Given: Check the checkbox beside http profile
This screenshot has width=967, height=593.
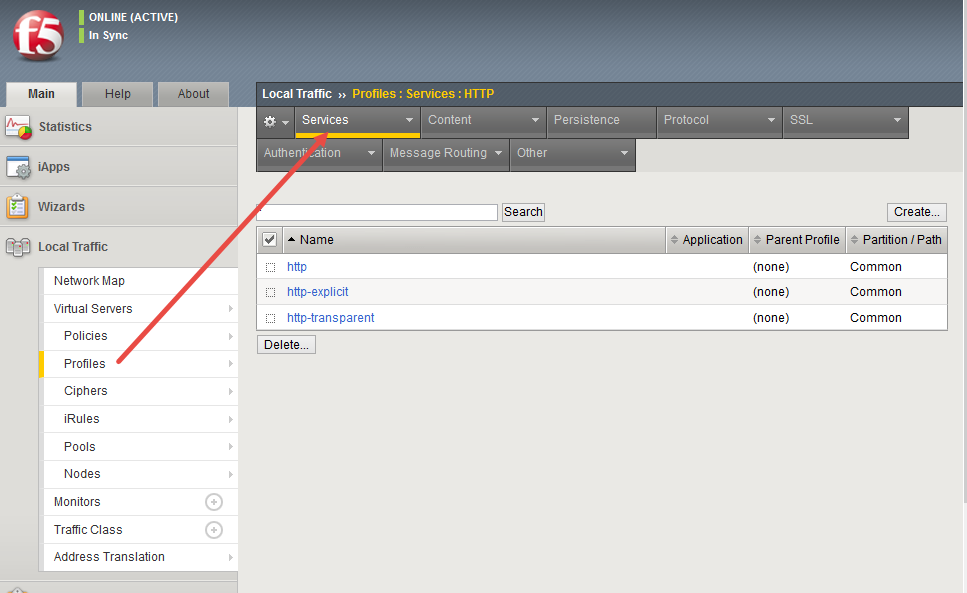Looking at the screenshot, I should coord(271,266).
